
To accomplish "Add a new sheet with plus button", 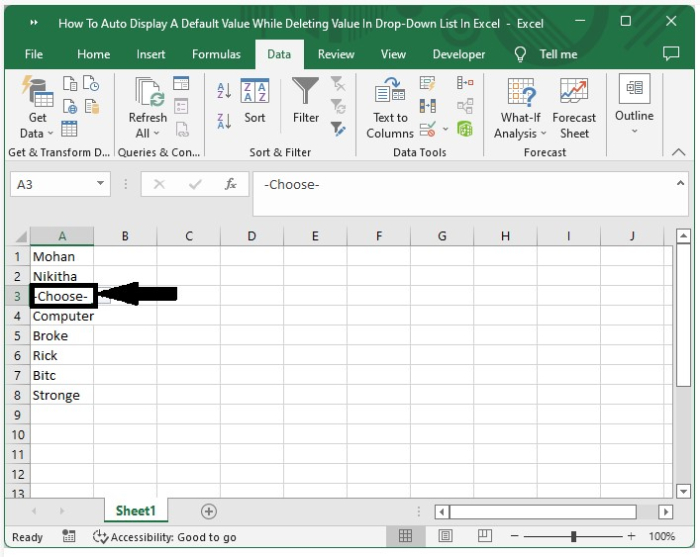I will pos(208,511).
